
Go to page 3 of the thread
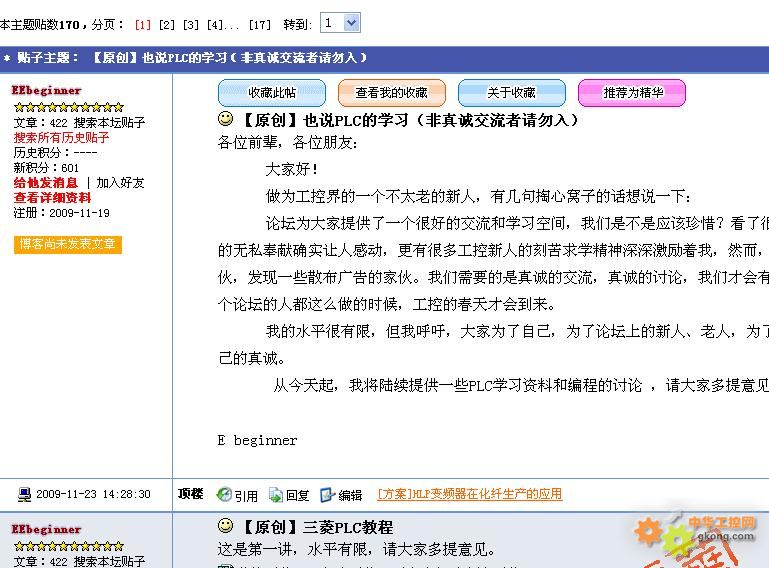click(x=190, y=24)
